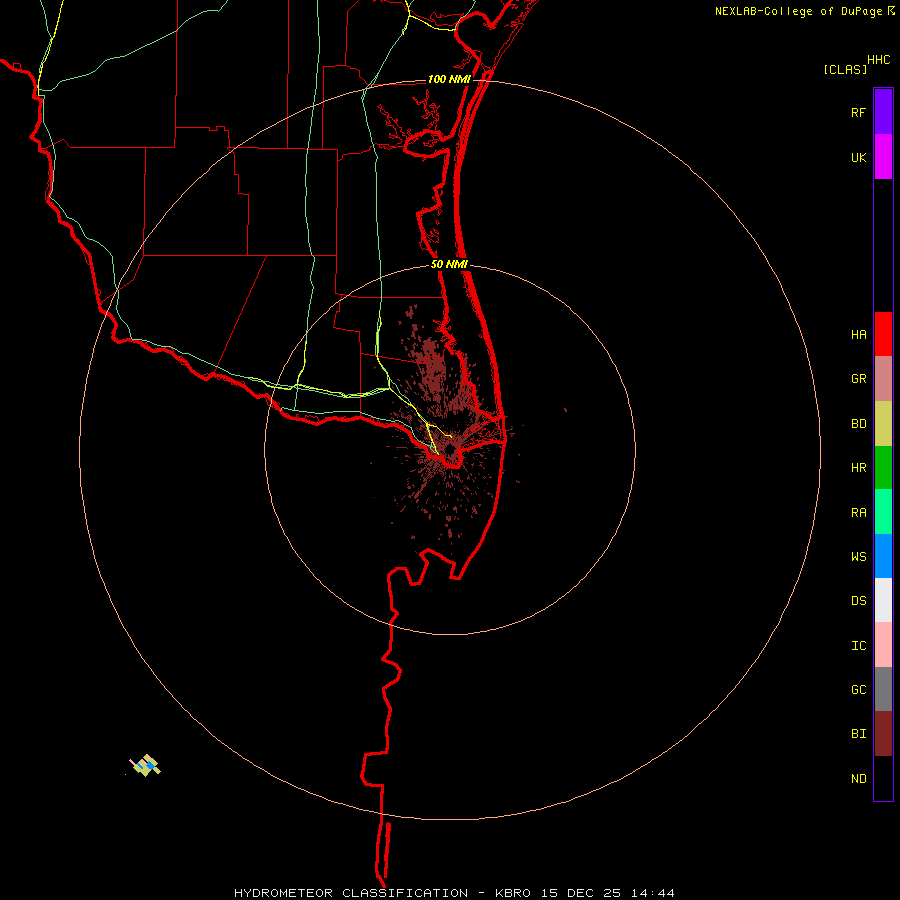The height and width of the screenshot is (900, 900).
Task: Click the ND legend label
Action: (x=858, y=779)
